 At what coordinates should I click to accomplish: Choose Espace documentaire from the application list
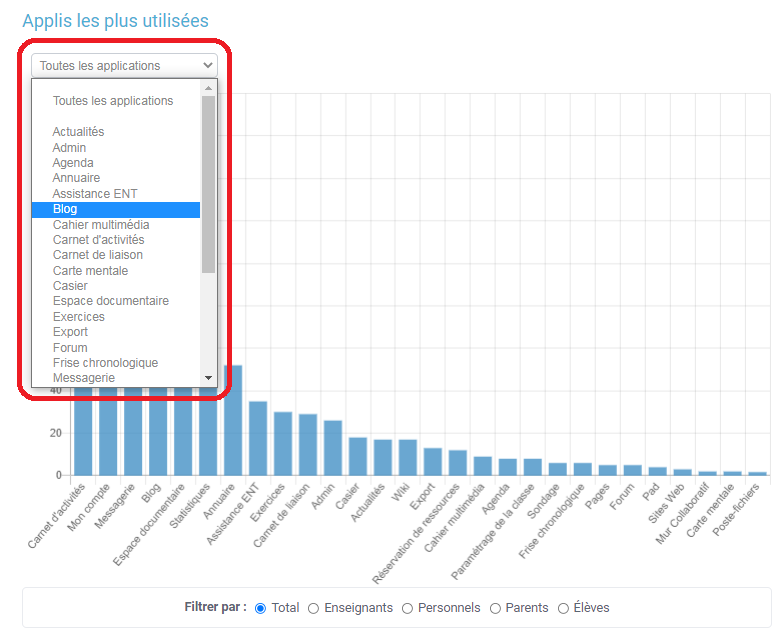(x=116, y=301)
